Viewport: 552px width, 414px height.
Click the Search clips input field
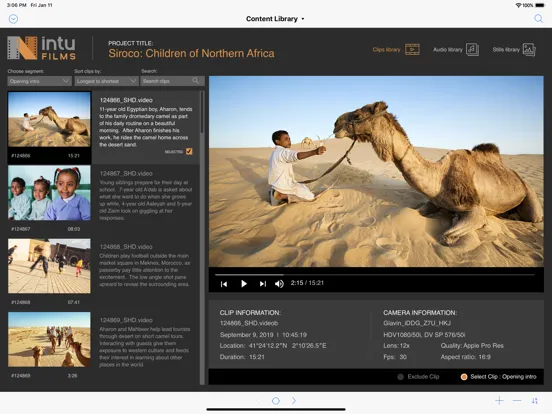click(x=172, y=81)
